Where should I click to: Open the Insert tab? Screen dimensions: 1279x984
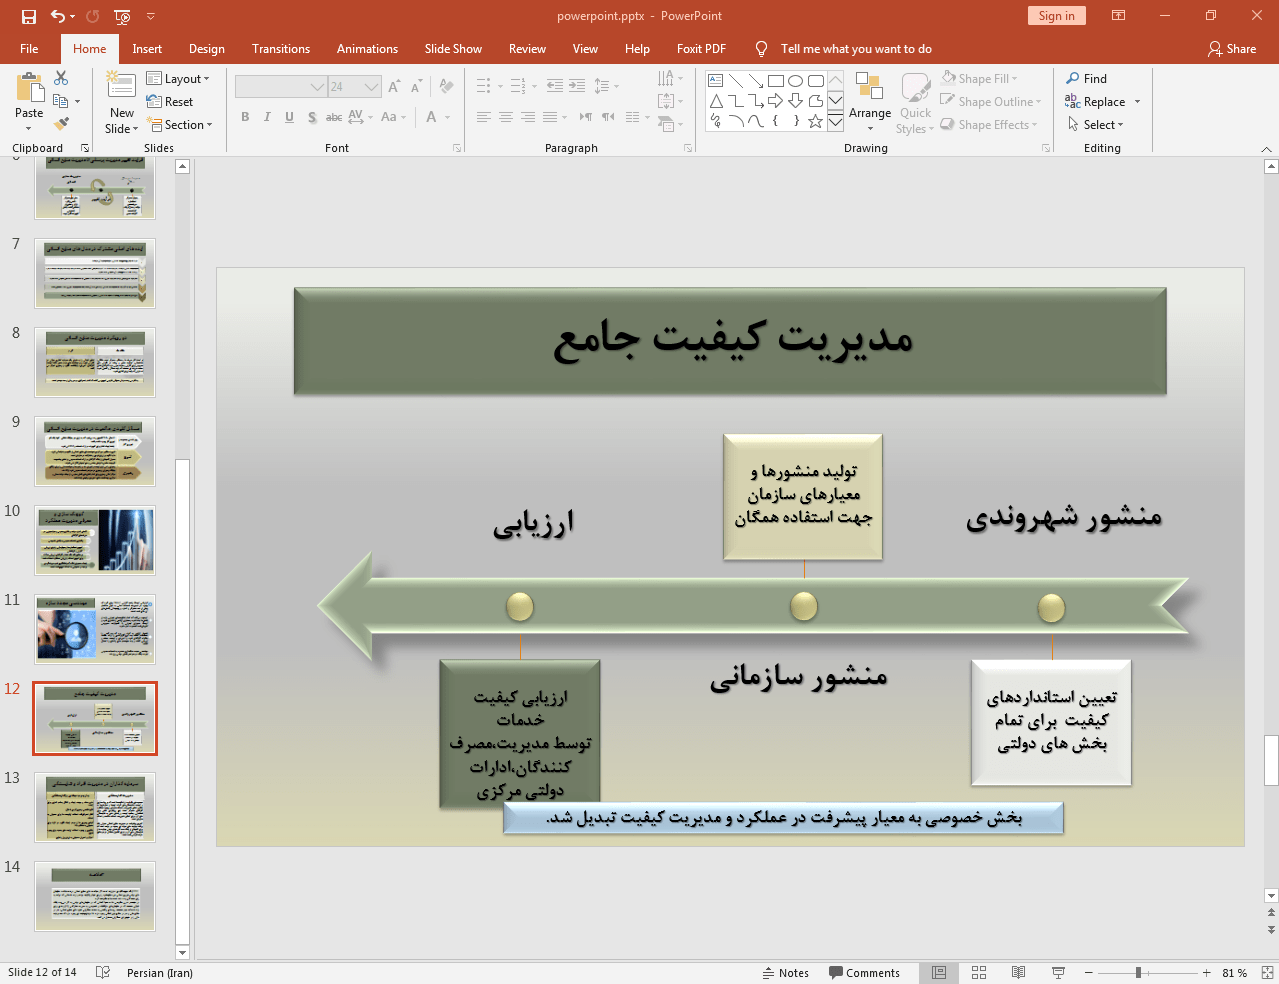[147, 49]
